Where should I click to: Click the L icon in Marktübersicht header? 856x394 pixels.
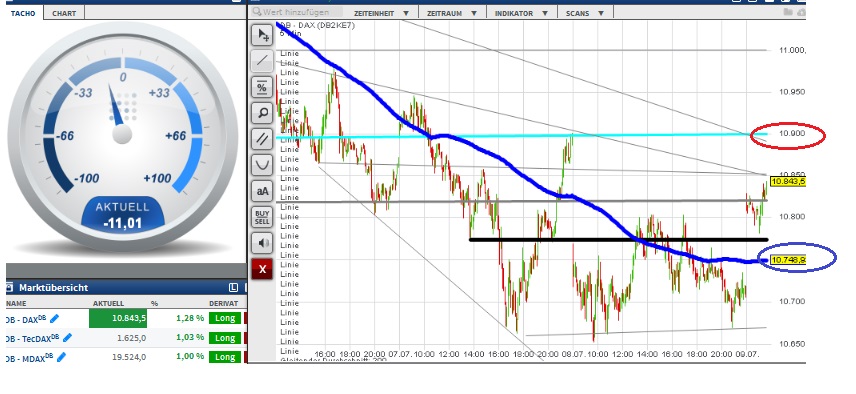click(234, 287)
